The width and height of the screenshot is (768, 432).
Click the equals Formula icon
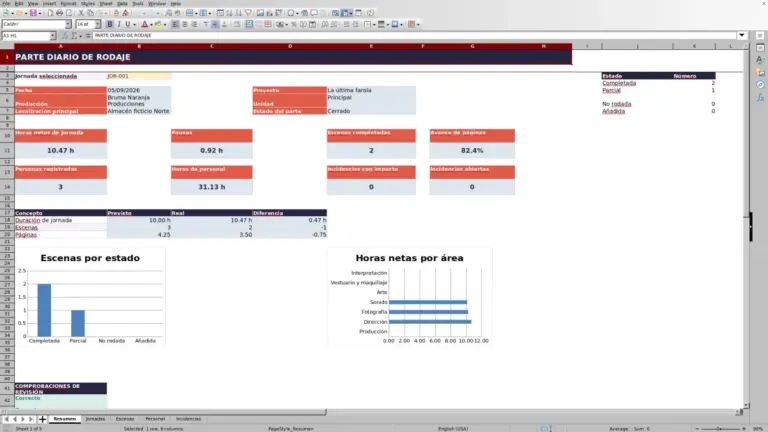pos(88,35)
